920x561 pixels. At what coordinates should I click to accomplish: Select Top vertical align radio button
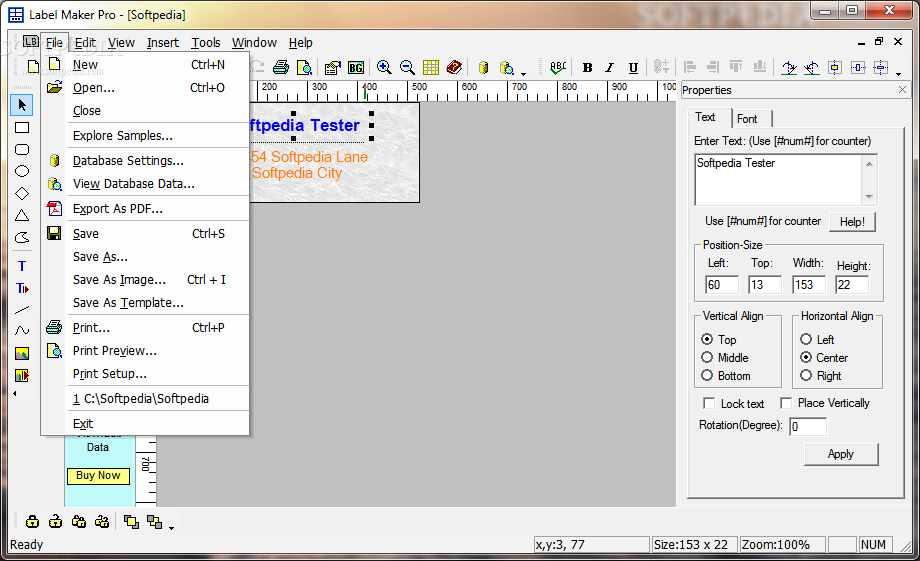(x=707, y=339)
